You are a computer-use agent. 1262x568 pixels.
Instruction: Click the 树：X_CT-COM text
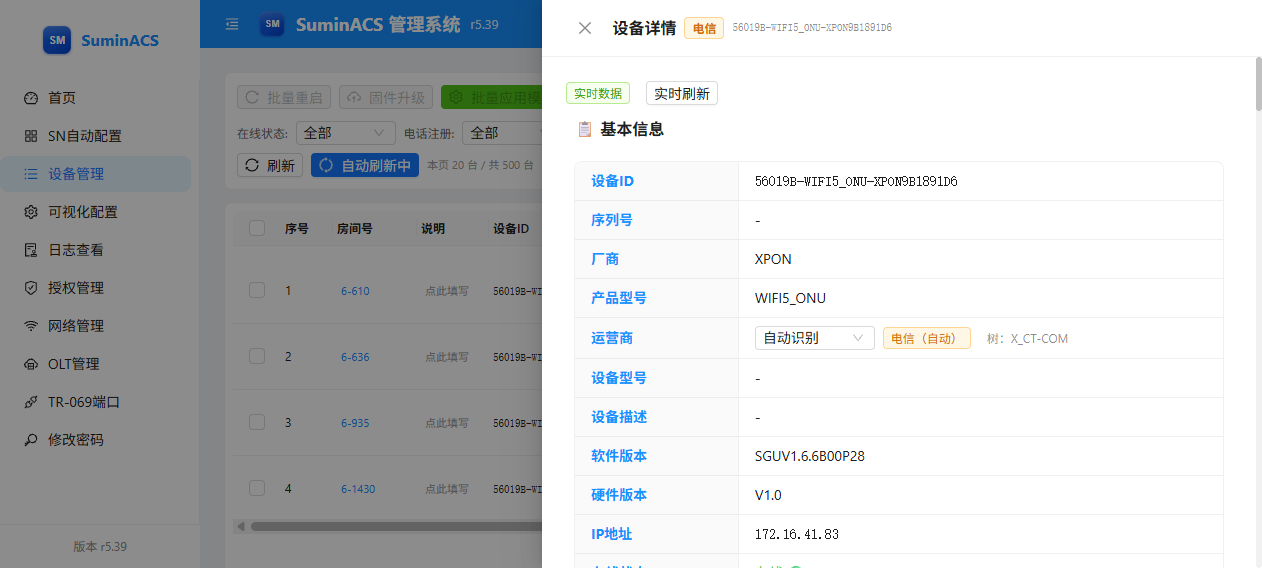pyautogui.click(x=1027, y=338)
